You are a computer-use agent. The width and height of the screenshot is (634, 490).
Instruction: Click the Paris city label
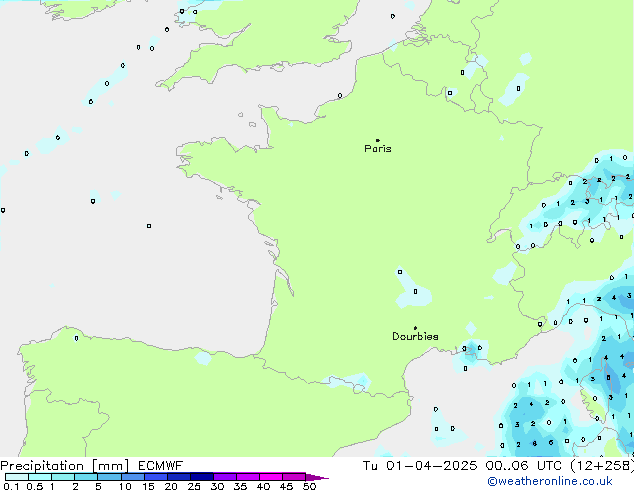(x=378, y=149)
